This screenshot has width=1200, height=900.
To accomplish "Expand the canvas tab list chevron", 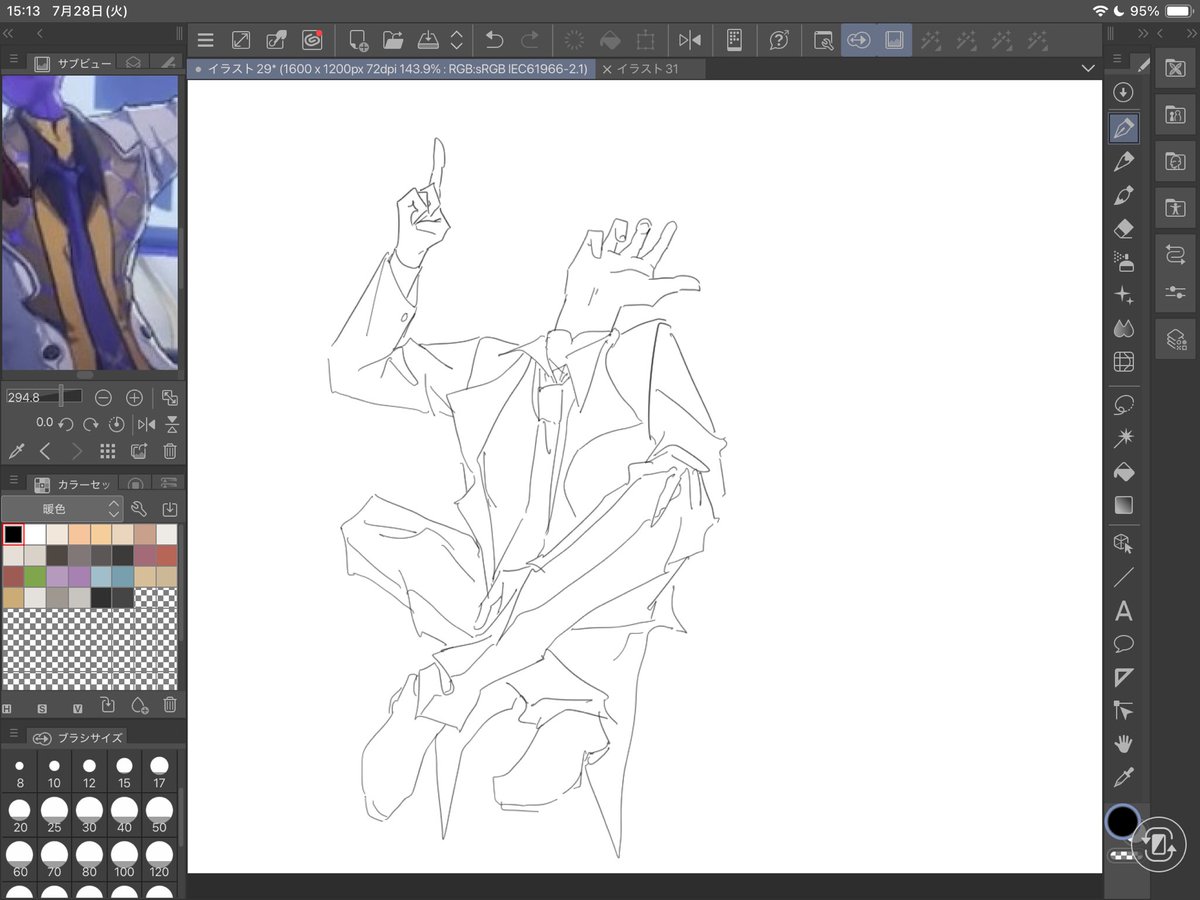I will pos(1088,69).
